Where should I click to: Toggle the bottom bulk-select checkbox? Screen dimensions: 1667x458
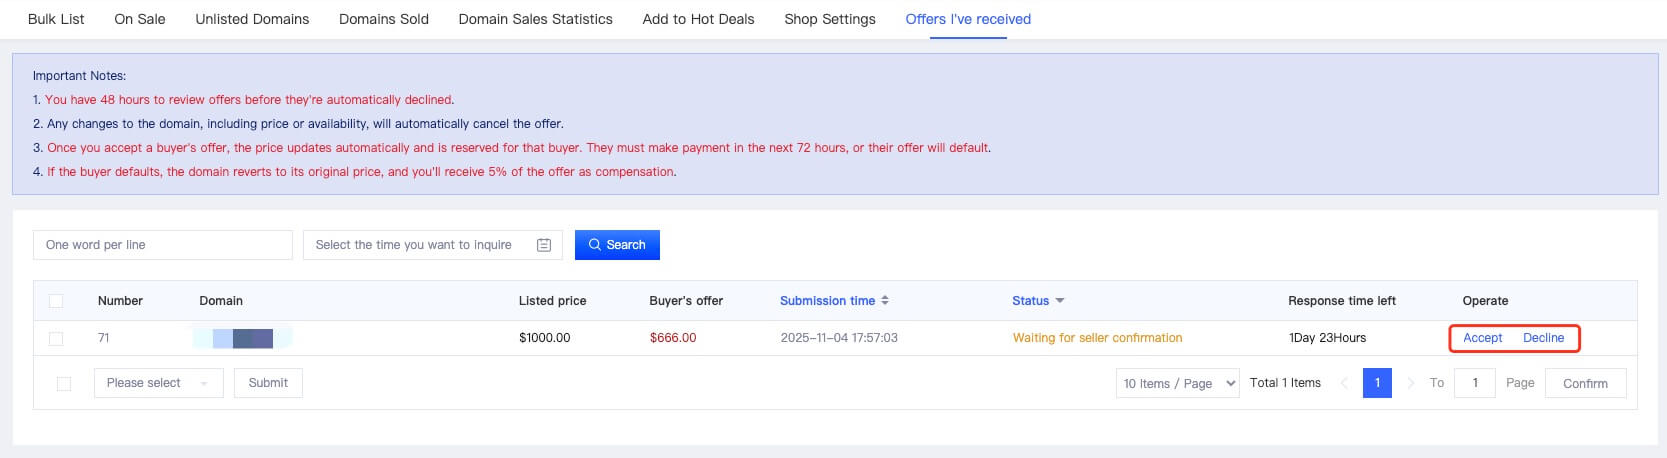[64, 384]
